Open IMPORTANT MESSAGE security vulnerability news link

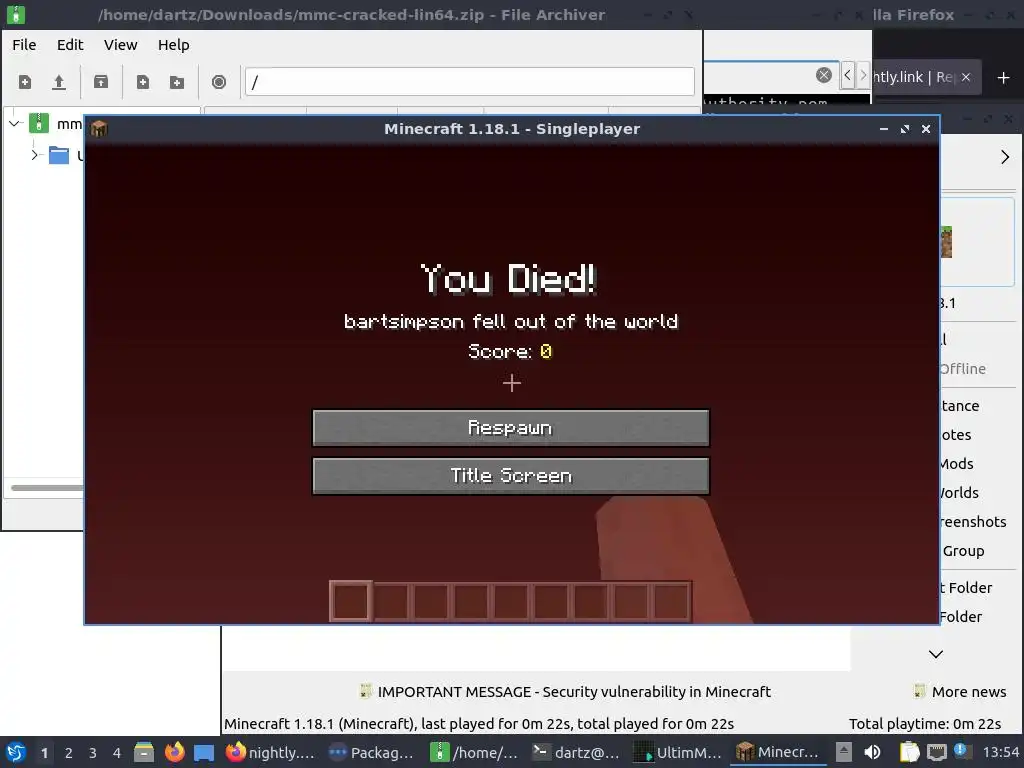pyautogui.click(x=574, y=692)
